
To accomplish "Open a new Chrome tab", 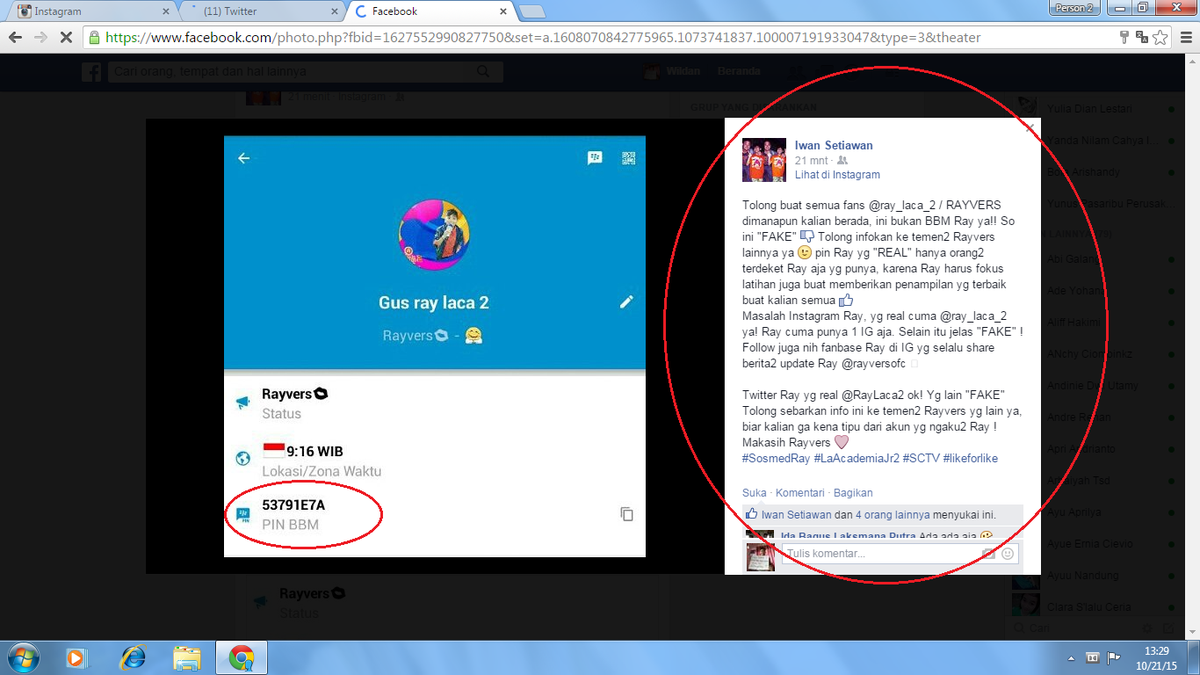I will pos(532,12).
